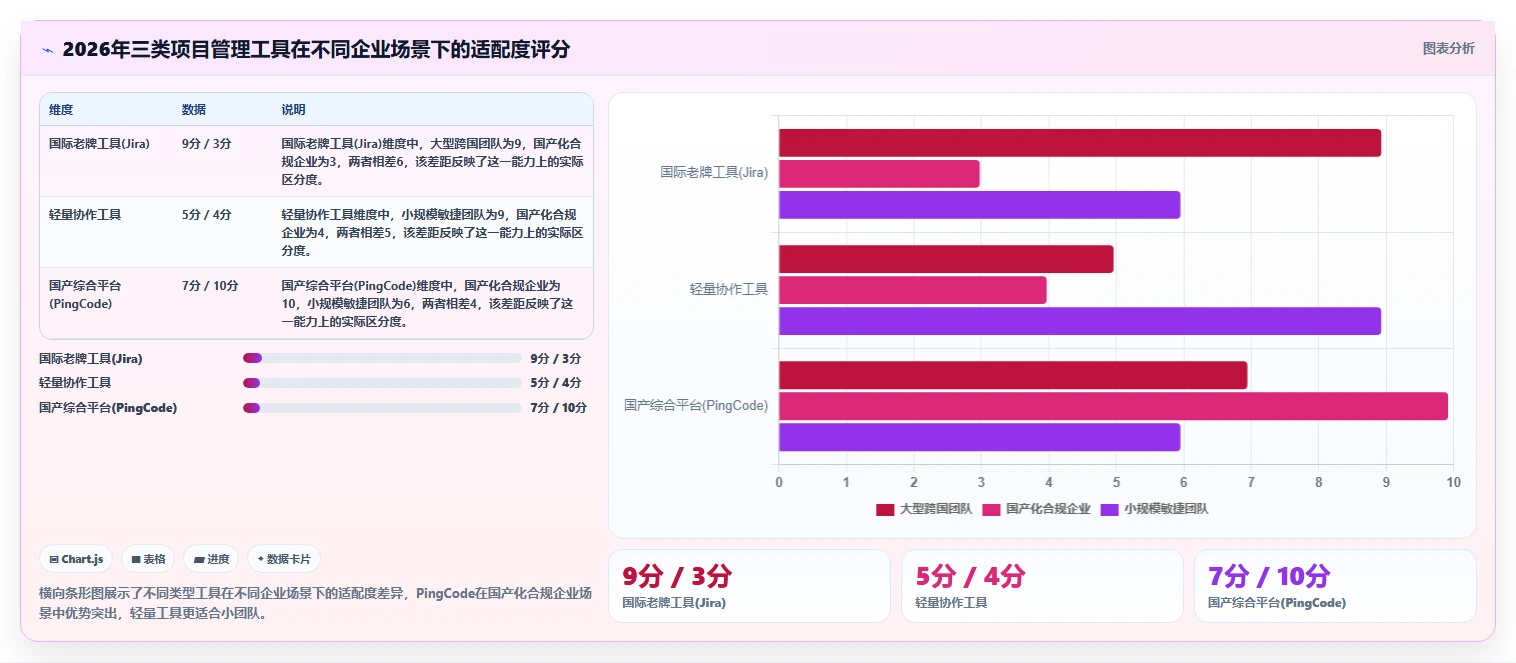Screen dimensions: 1516x663
Task: Click the 表格 chip
Action: tap(149, 559)
